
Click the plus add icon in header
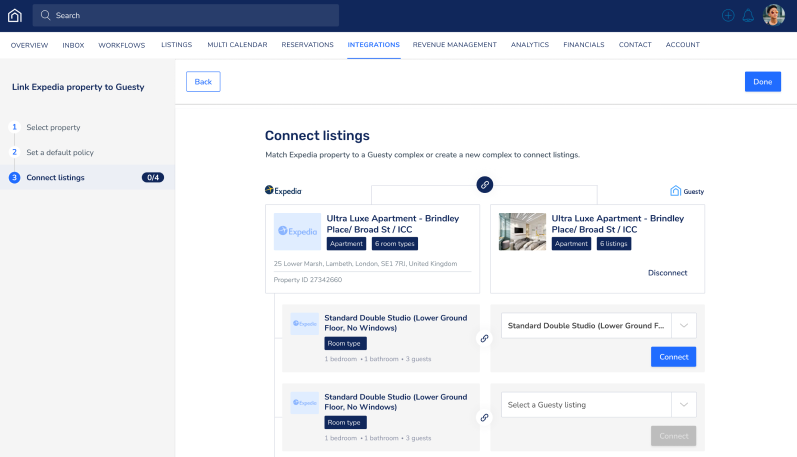click(728, 16)
